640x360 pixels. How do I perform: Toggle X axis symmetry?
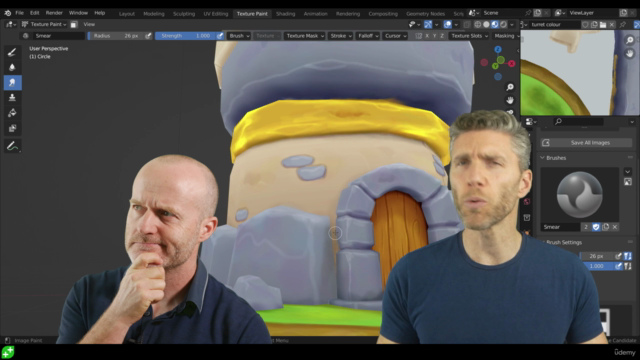(427, 36)
